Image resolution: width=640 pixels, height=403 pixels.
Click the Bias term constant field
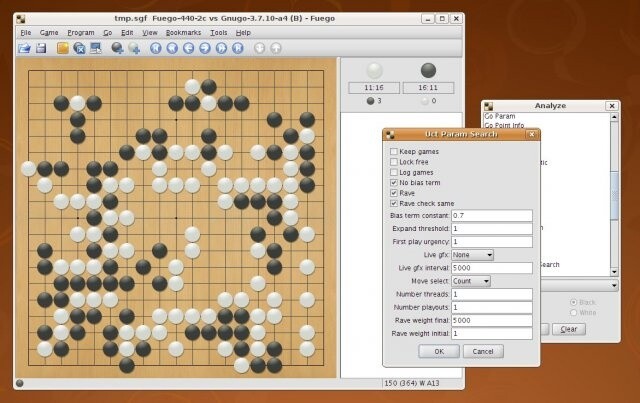[x=491, y=216]
